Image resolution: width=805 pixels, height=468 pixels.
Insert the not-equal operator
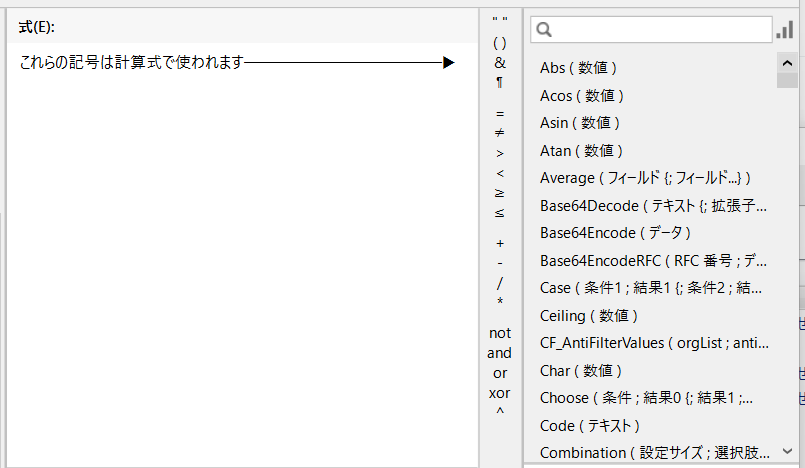(500, 133)
